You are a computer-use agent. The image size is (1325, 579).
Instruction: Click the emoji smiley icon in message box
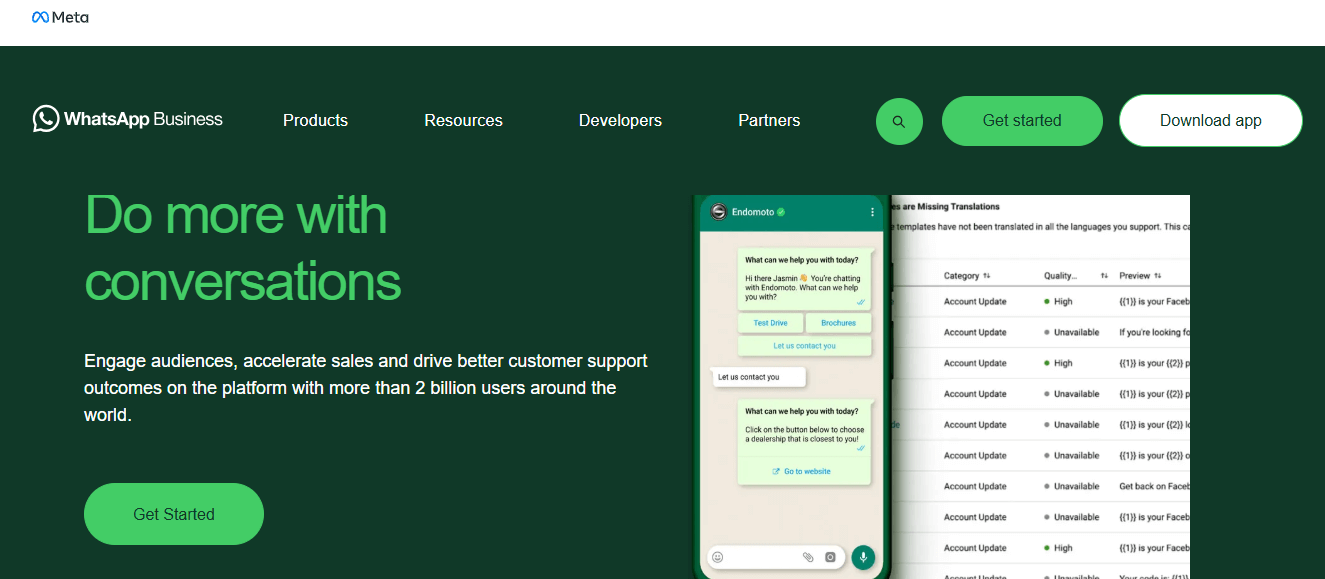pos(717,557)
